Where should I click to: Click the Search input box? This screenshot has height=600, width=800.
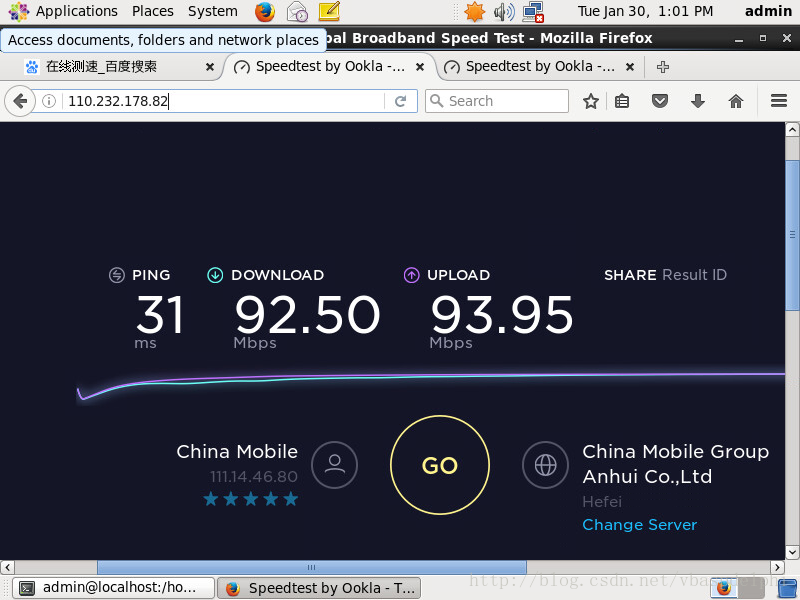point(497,101)
